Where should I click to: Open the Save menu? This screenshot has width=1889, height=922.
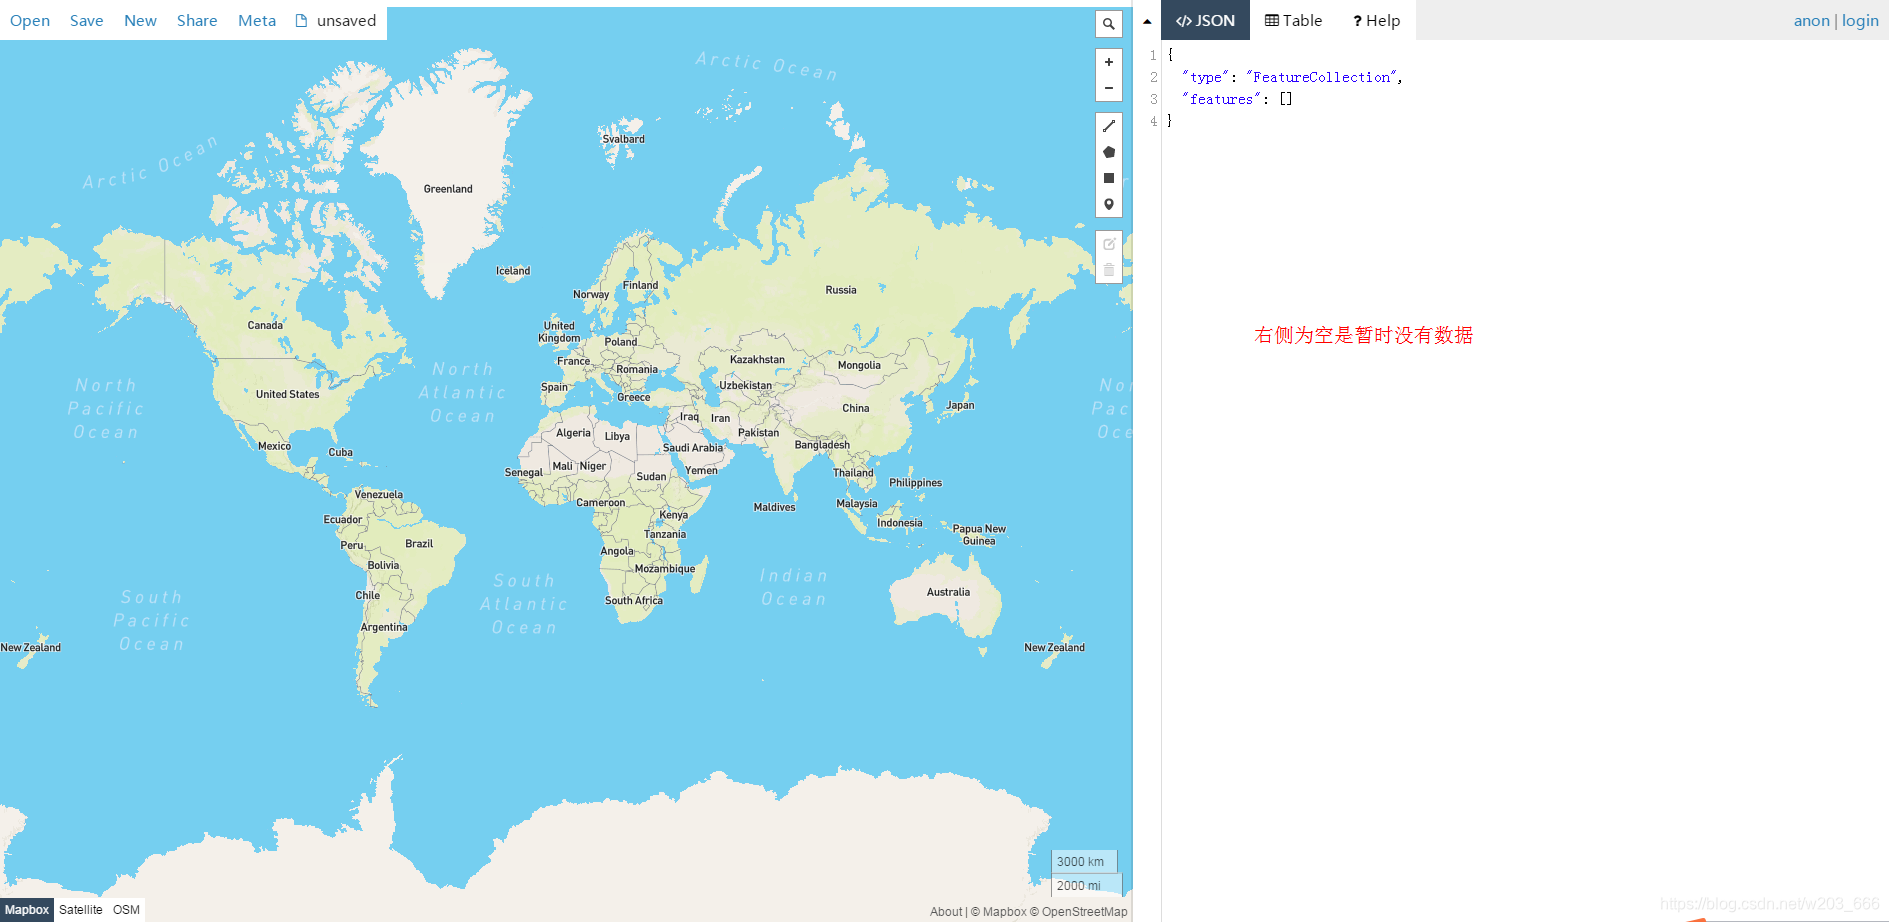(86, 21)
